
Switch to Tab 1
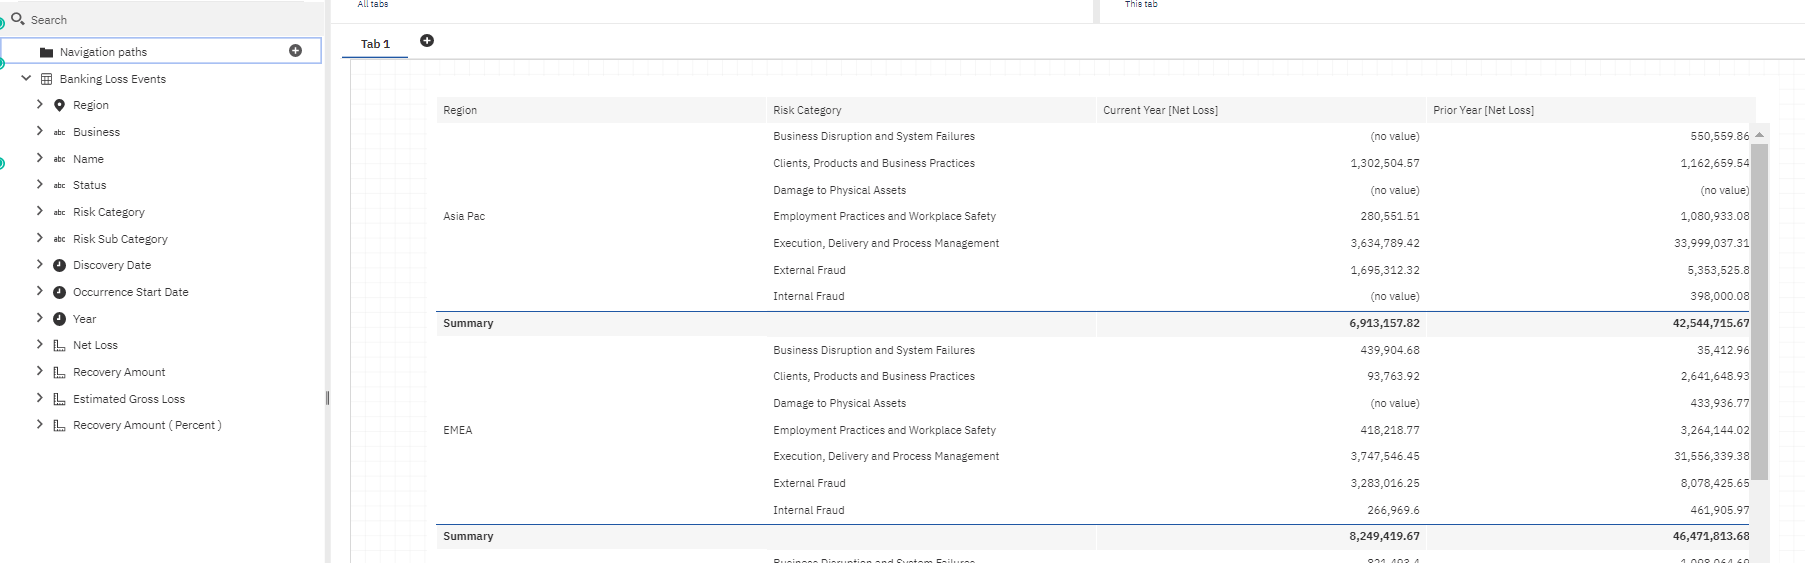coord(375,44)
